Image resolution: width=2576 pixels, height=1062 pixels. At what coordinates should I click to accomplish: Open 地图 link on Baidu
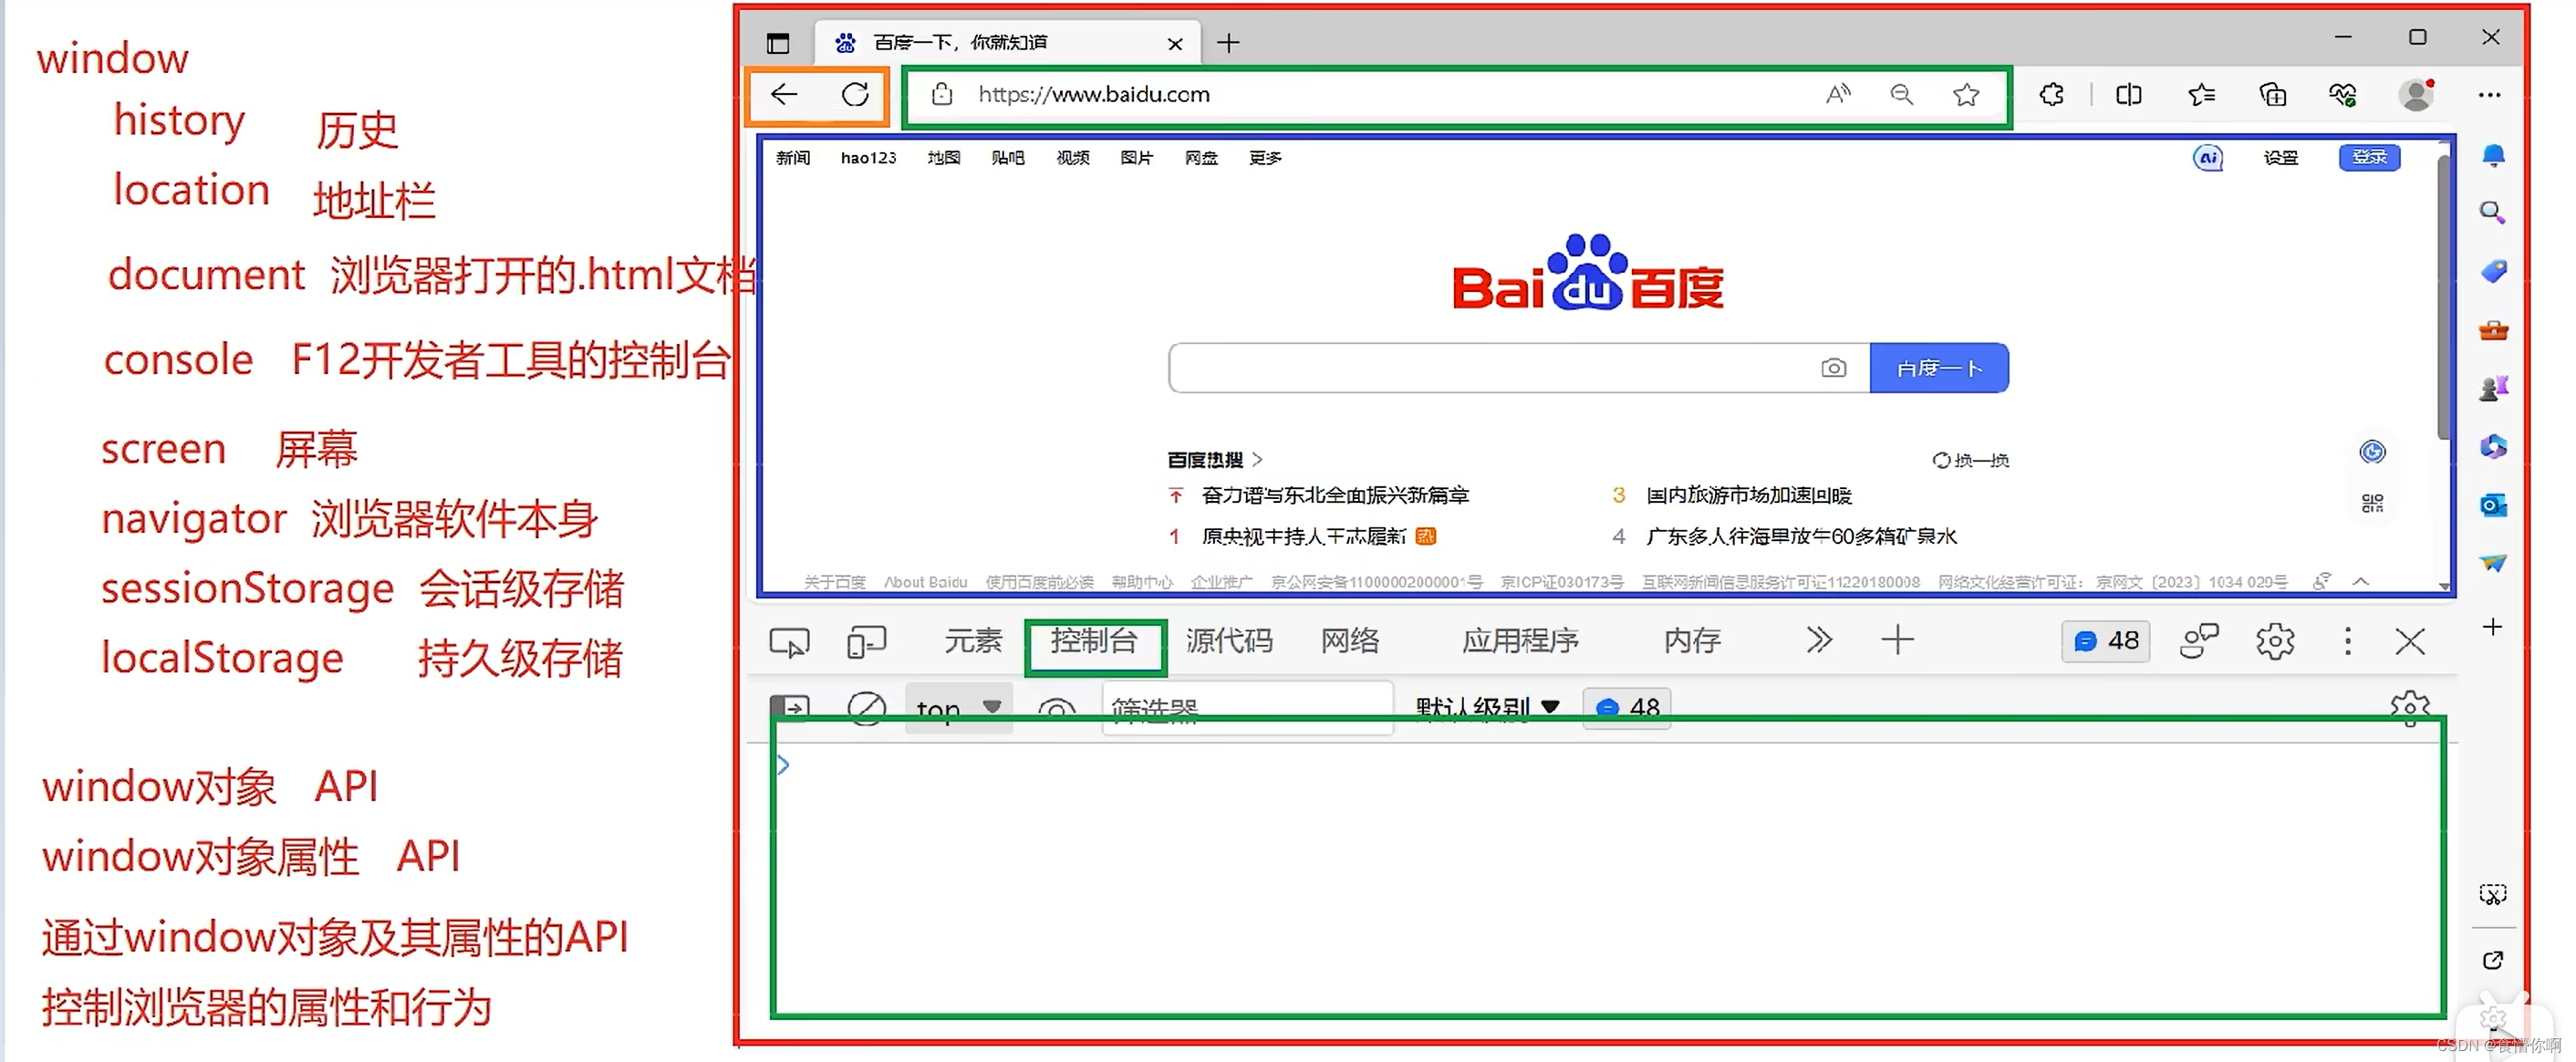pyautogui.click(x=943, y=158)
